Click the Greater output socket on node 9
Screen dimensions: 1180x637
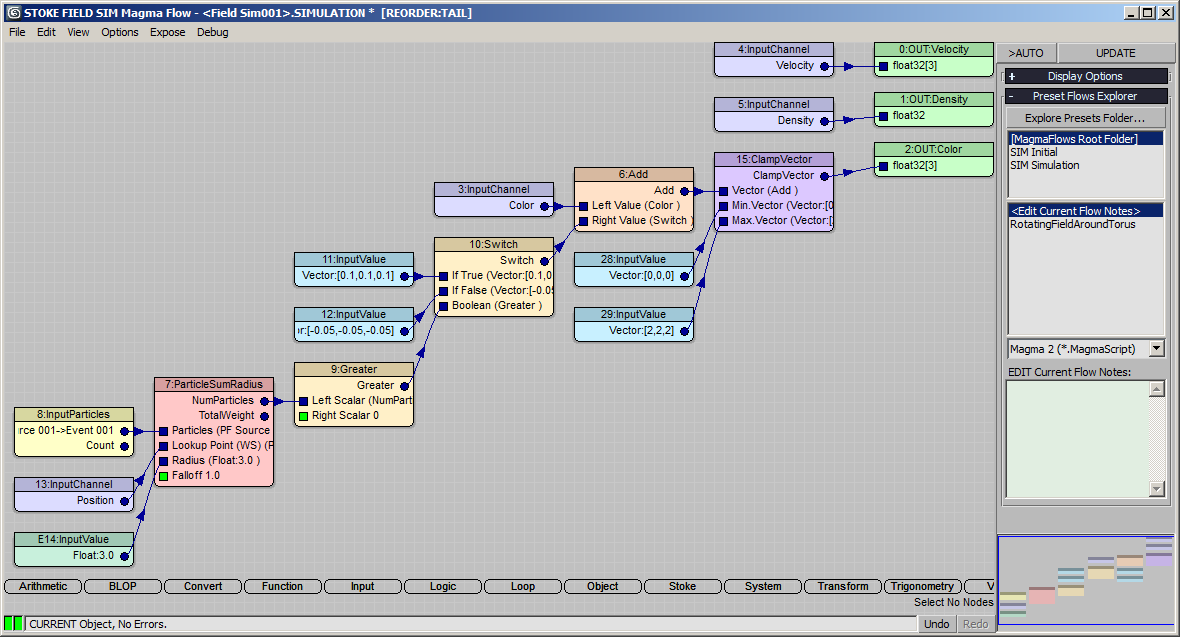pyautogui.click(x=405, y=386)
